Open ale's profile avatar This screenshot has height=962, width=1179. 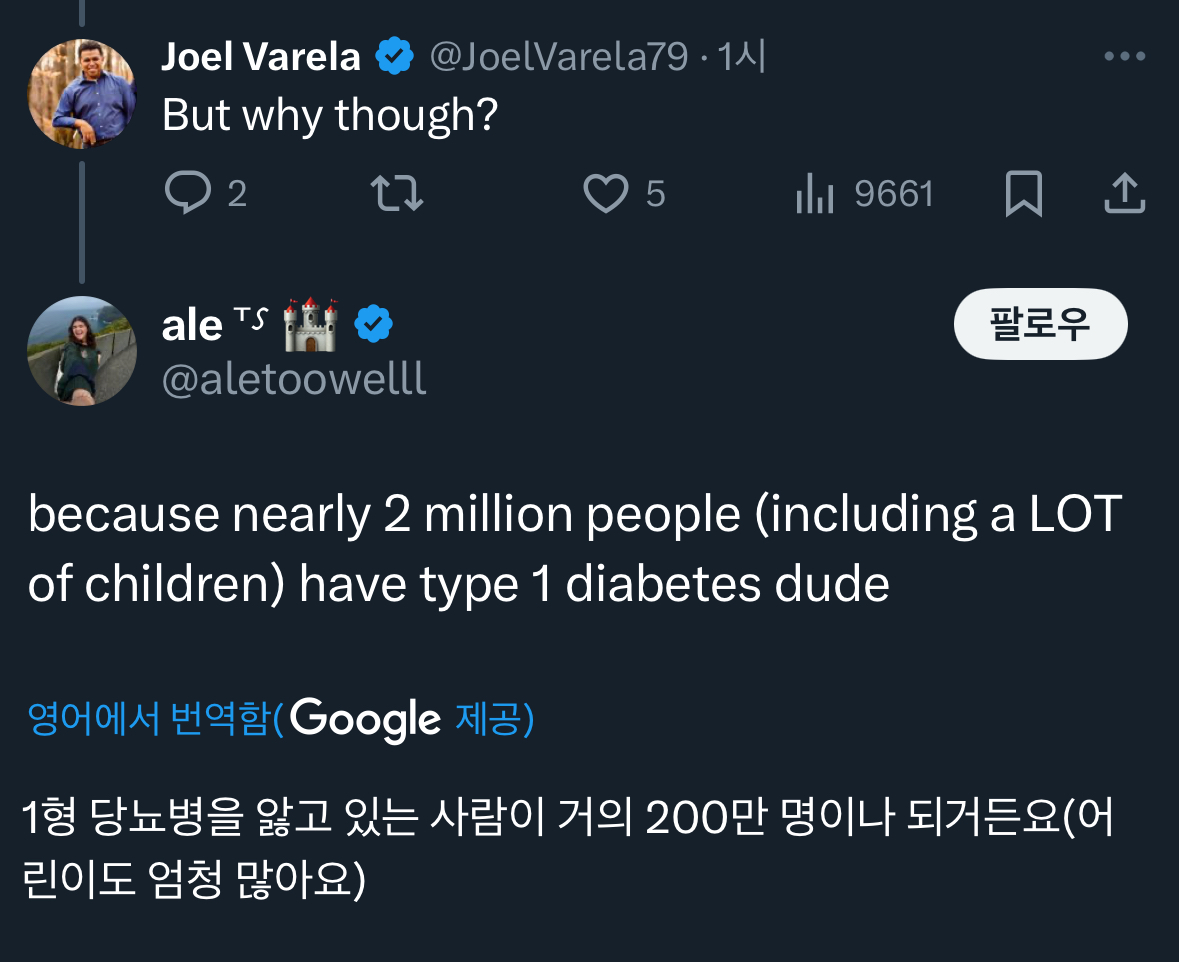tap(81, 351)
